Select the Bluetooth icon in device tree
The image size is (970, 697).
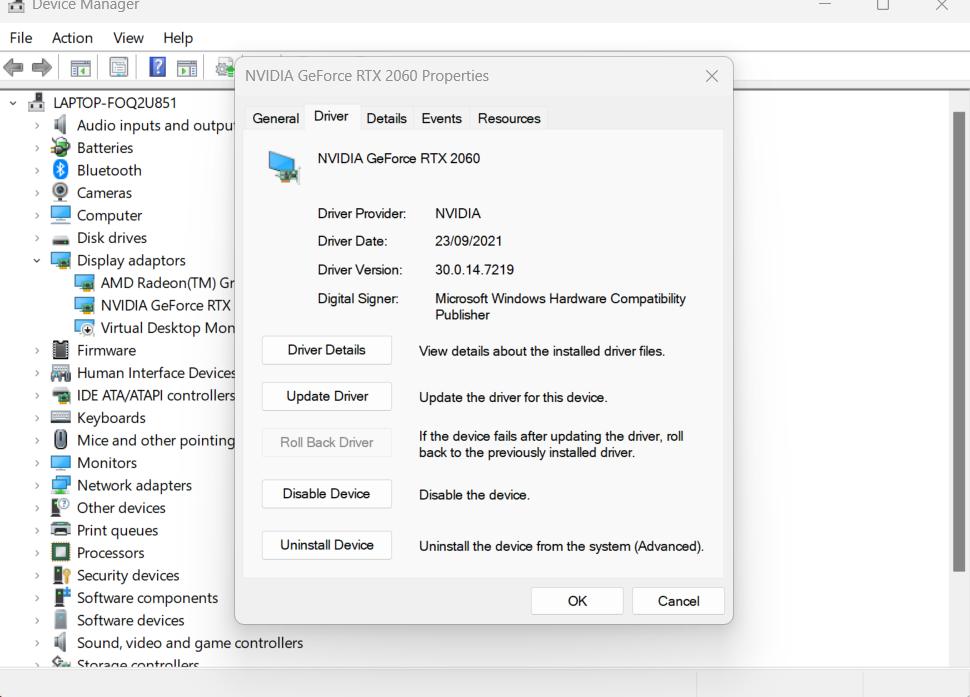click(61, 170)
